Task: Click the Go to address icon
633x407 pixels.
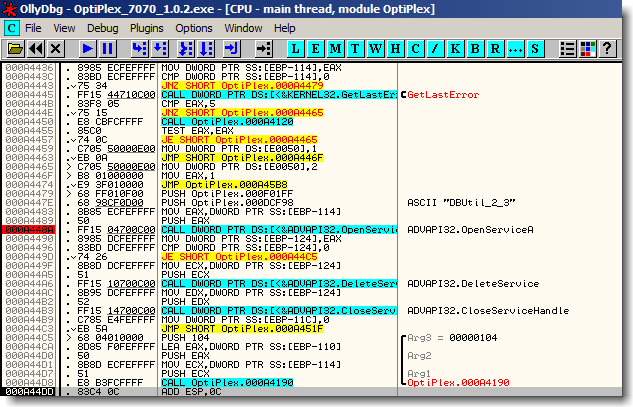Action: point(263,49)
